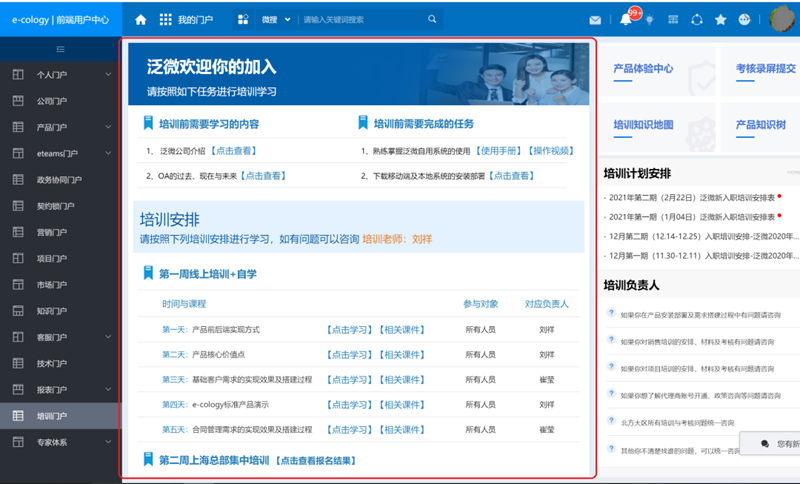Expand the 个人门户 sidebar chevron
This screenshot has width=800, height=484.
(108, 74)
